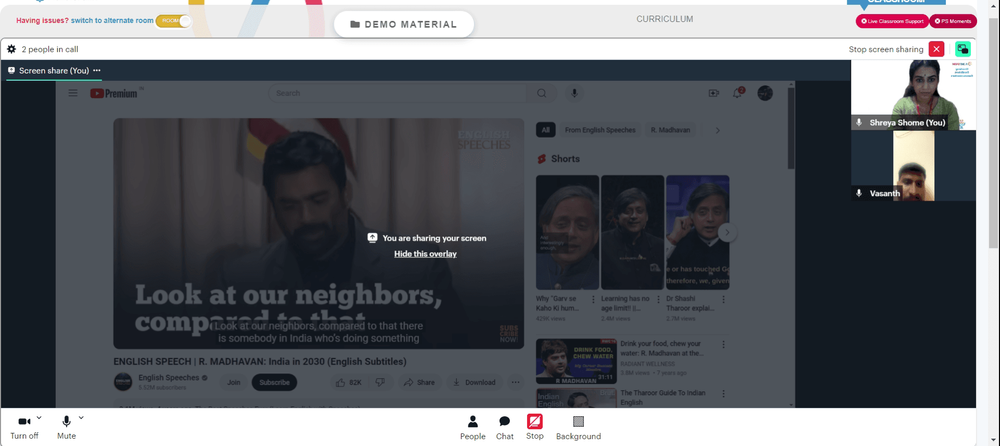Click 'The Tharoor Guide To Indian English' title
This screenshot has width=1000, height=446.
coord(663,398)
